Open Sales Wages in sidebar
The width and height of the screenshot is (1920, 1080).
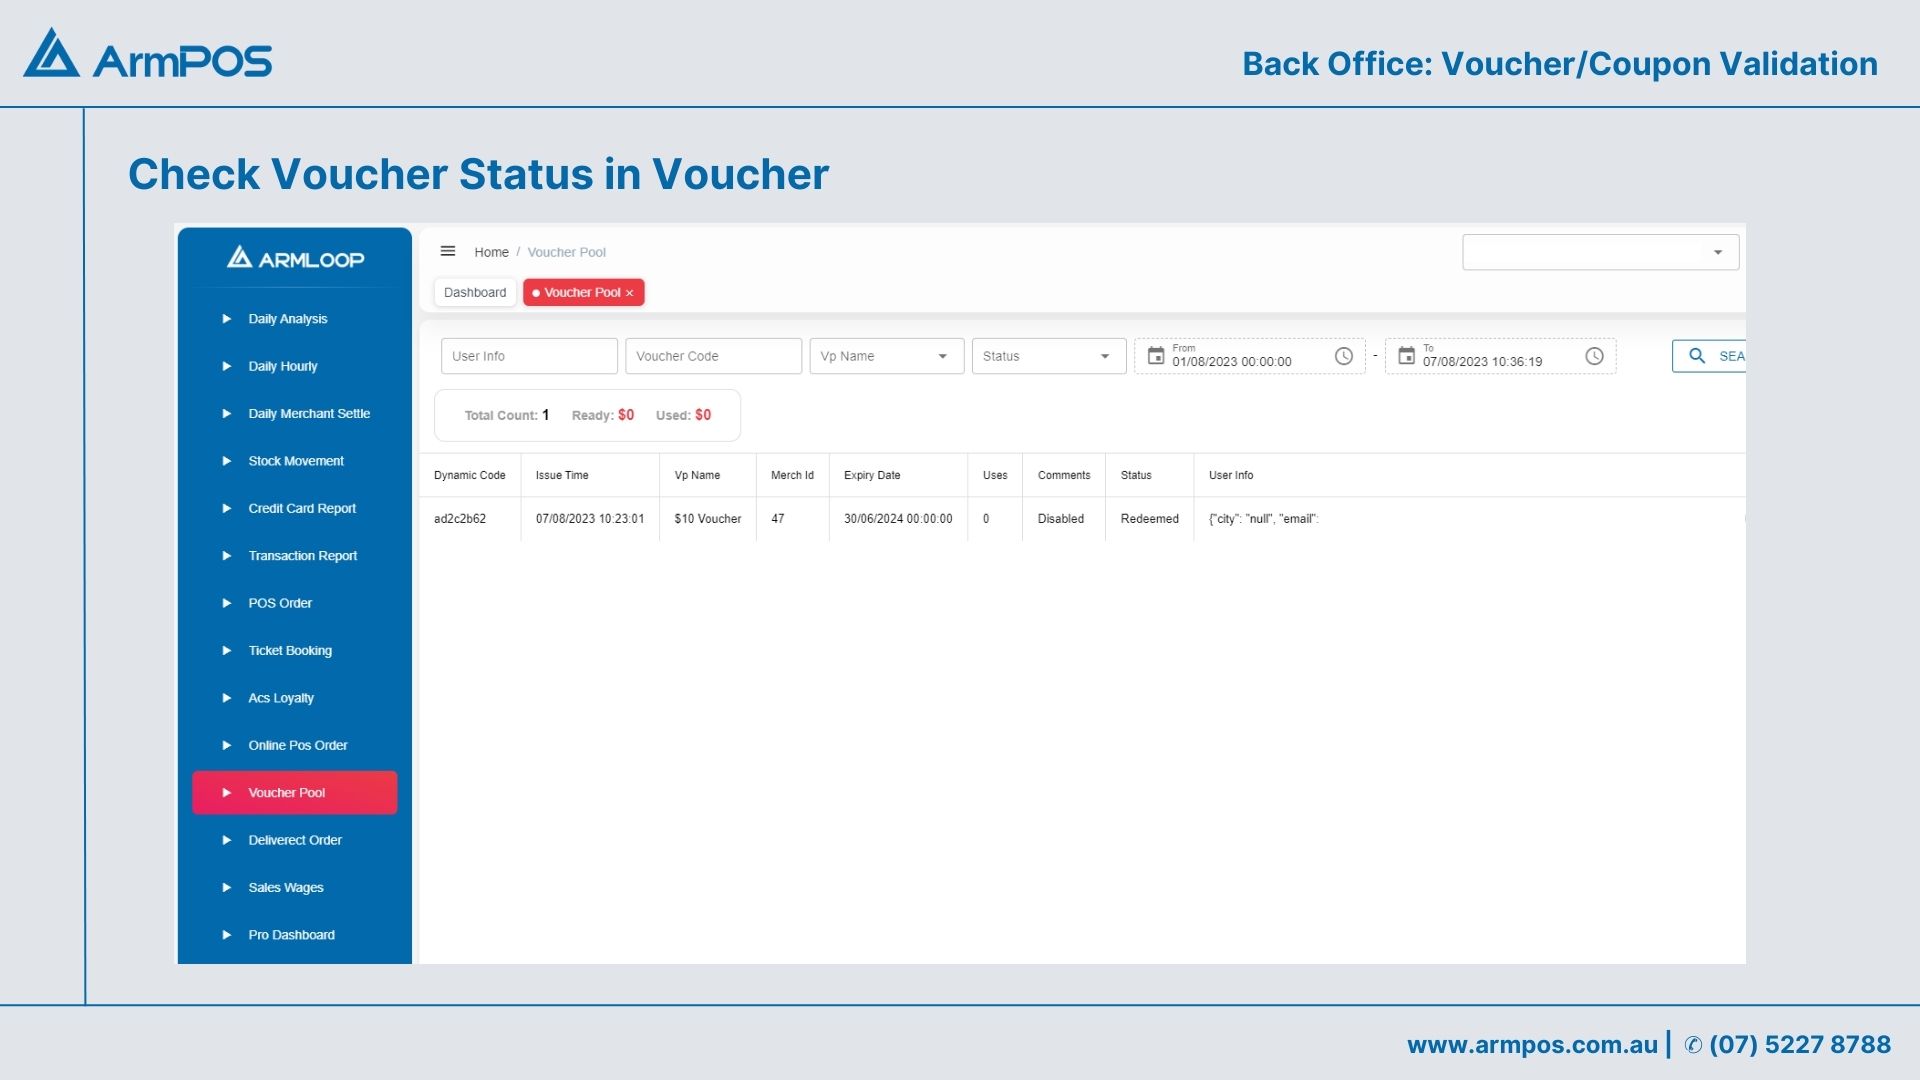click(286, 888)
